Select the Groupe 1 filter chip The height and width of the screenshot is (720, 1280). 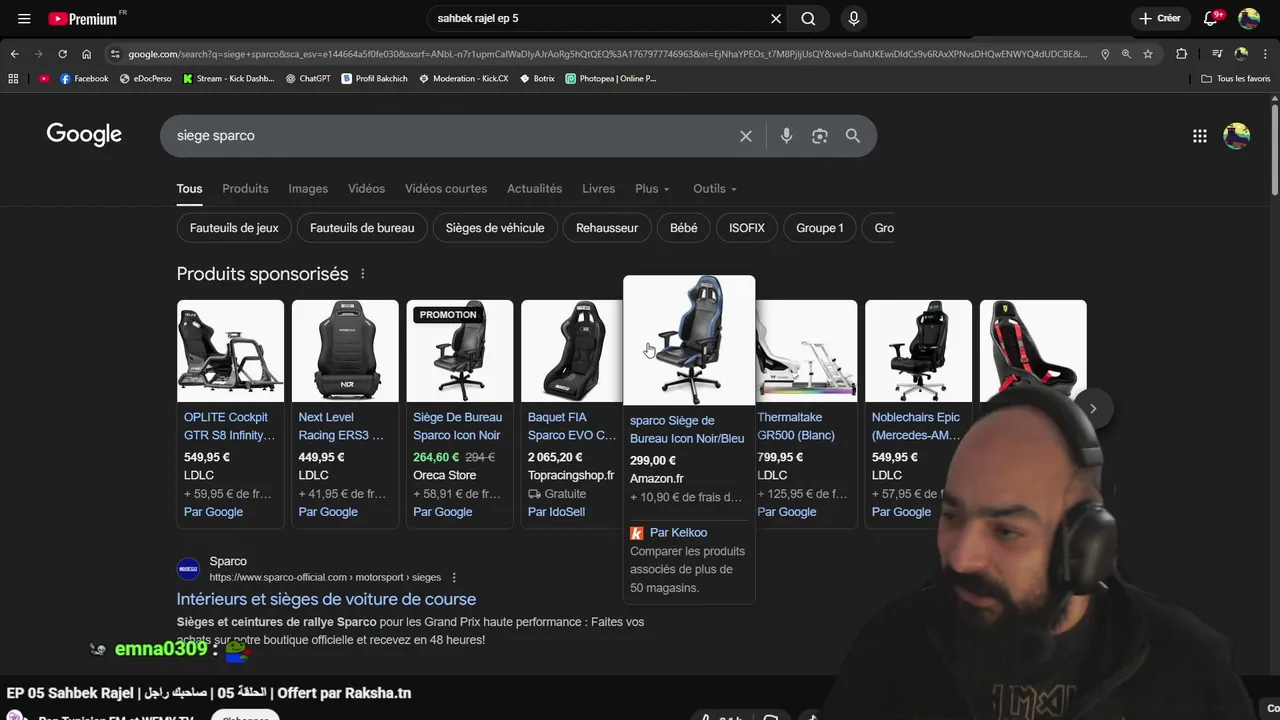(820, 228)
